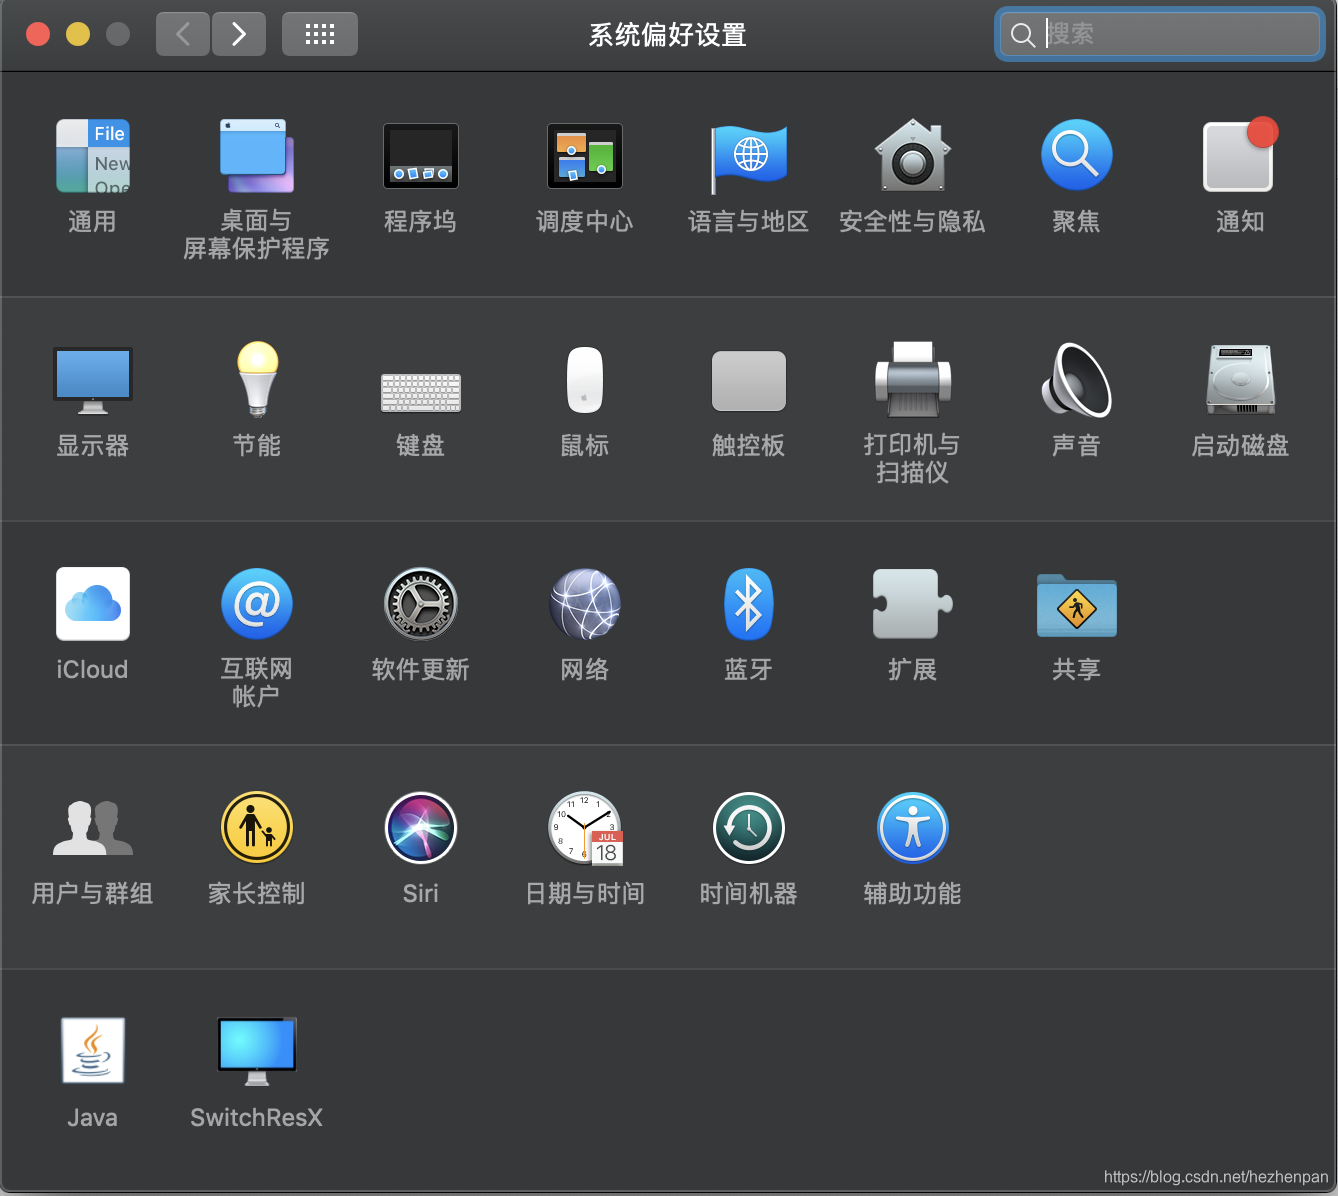Close the 系统偏好设置 window
This screenshot has height=1196, width=1338.
coord(38,34)
